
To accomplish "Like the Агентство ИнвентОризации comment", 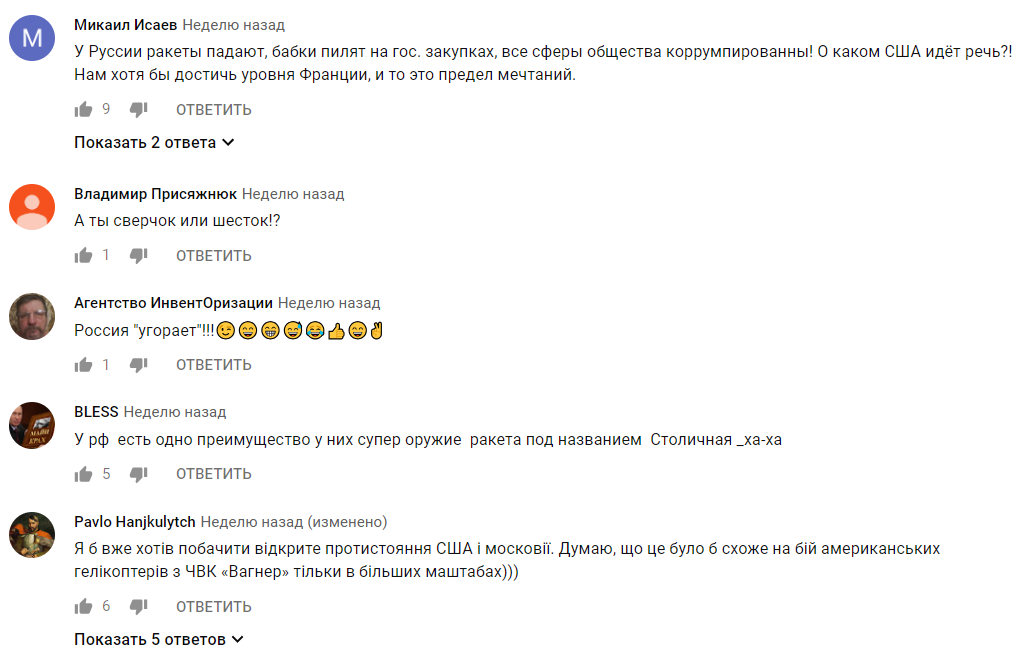I will [83, 364].
